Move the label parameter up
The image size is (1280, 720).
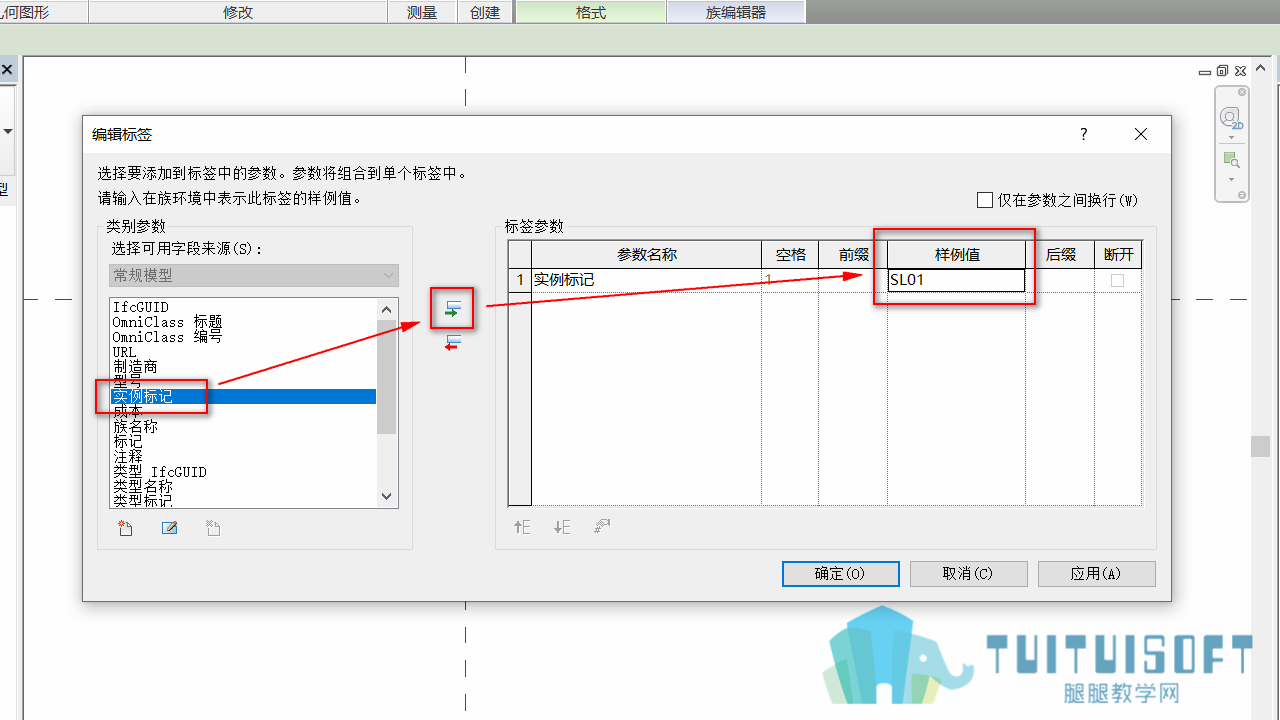pyautogui.click(x=522, y=527)
